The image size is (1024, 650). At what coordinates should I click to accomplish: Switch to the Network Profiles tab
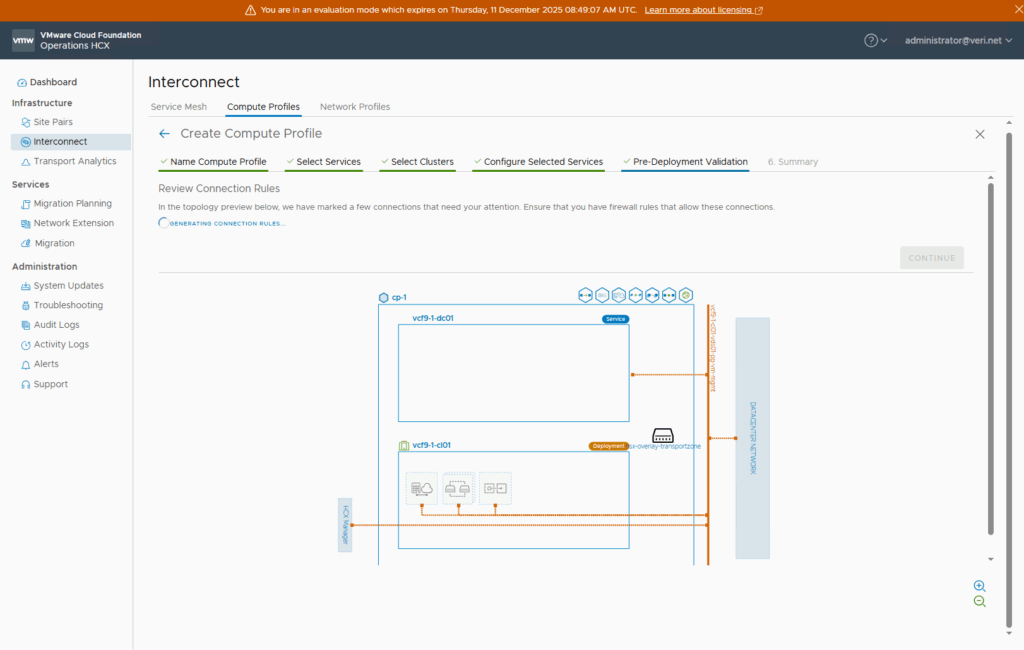[355, 107]
